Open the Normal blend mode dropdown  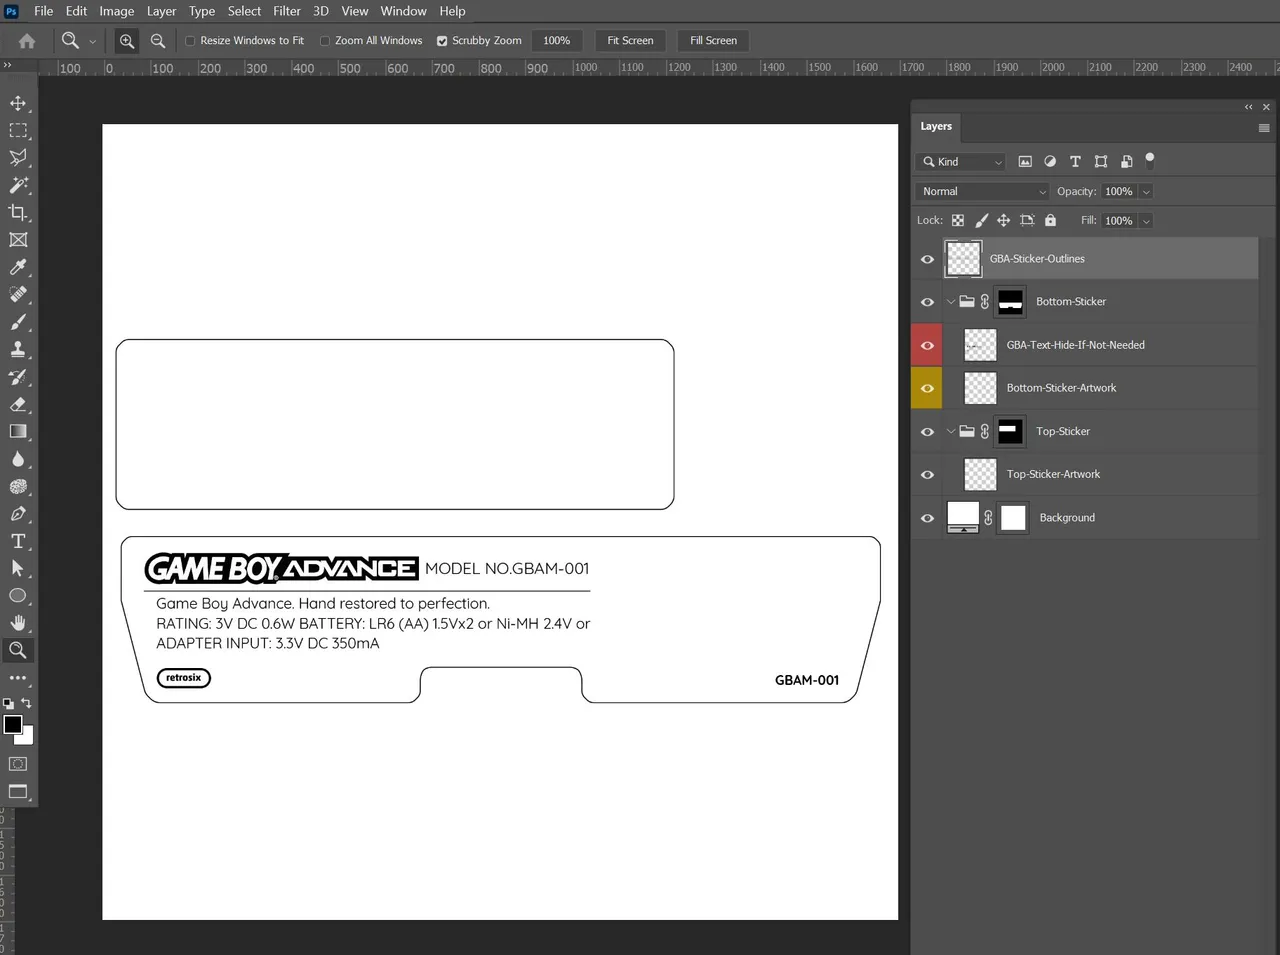click(x=982, y=191)
